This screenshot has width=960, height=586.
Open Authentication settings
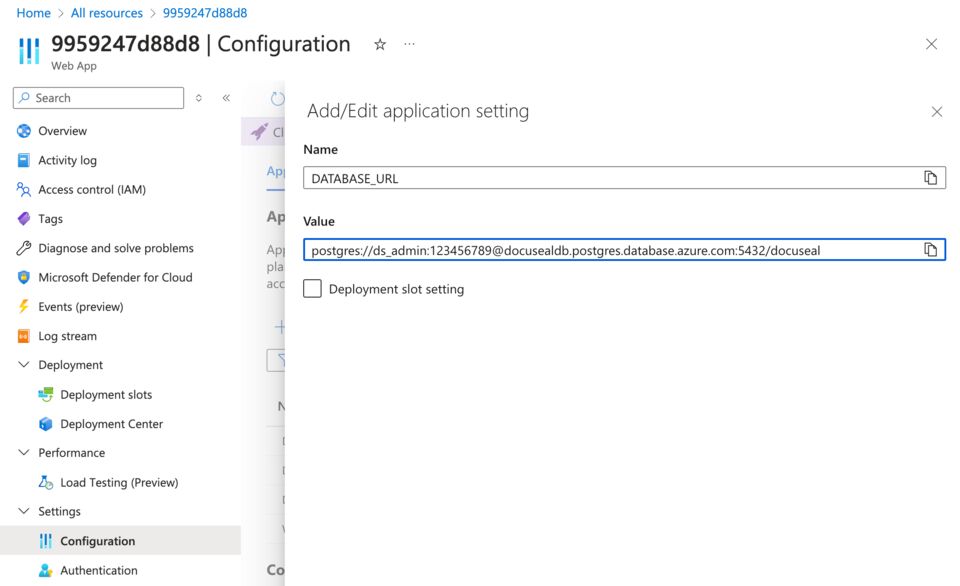pyautogui.click(x=99, y=570)
